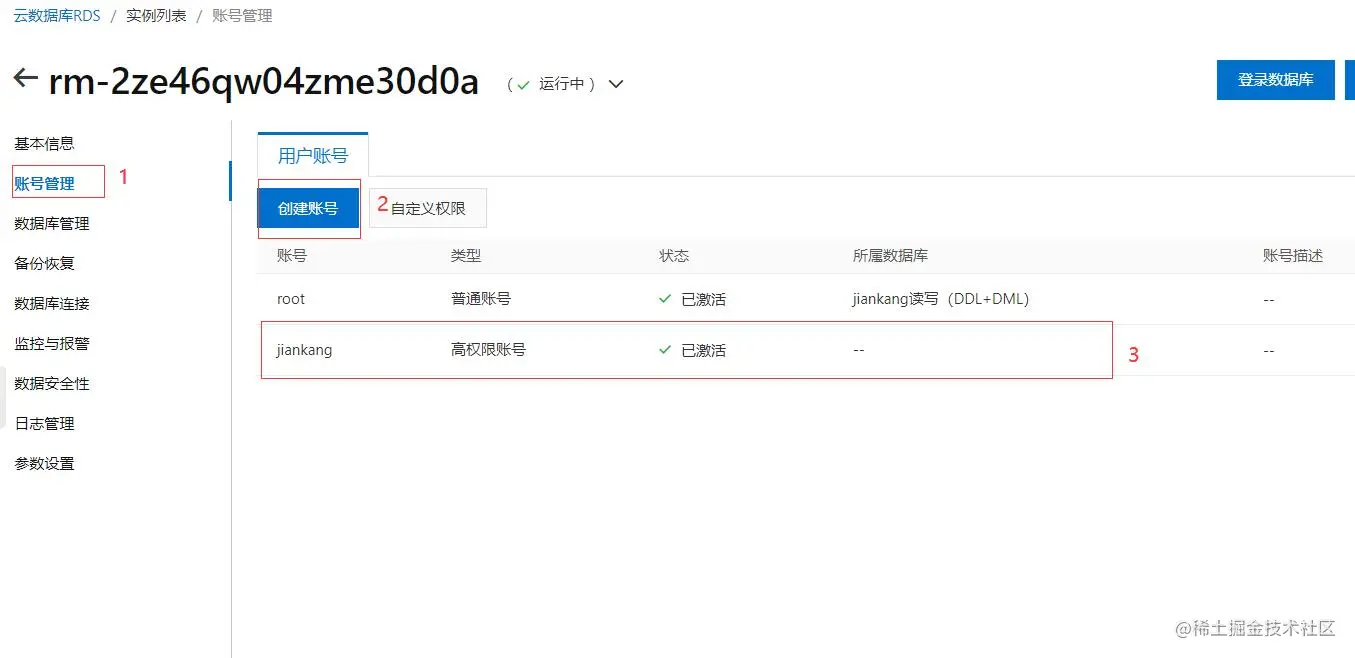Click the 创建账号 button
This screenshot has height=658, width=1355.
(x=308, y=209)
